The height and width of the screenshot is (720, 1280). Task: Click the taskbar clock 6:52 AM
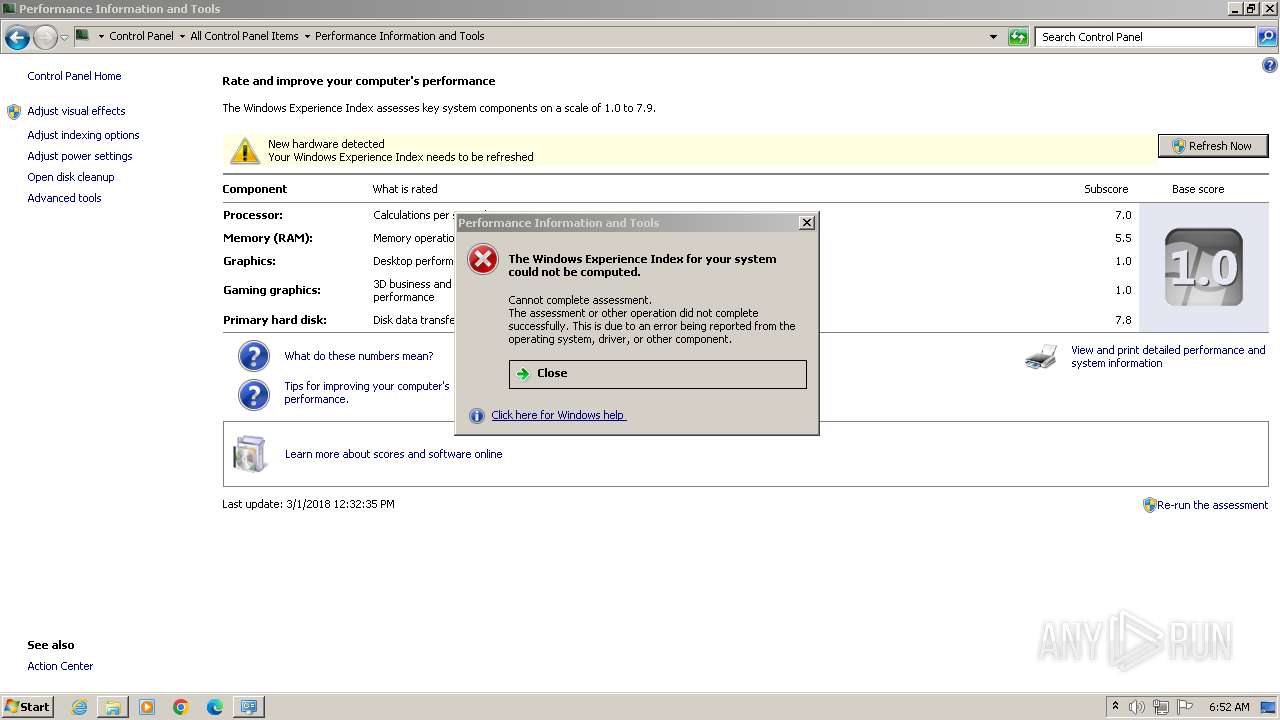1229,707
